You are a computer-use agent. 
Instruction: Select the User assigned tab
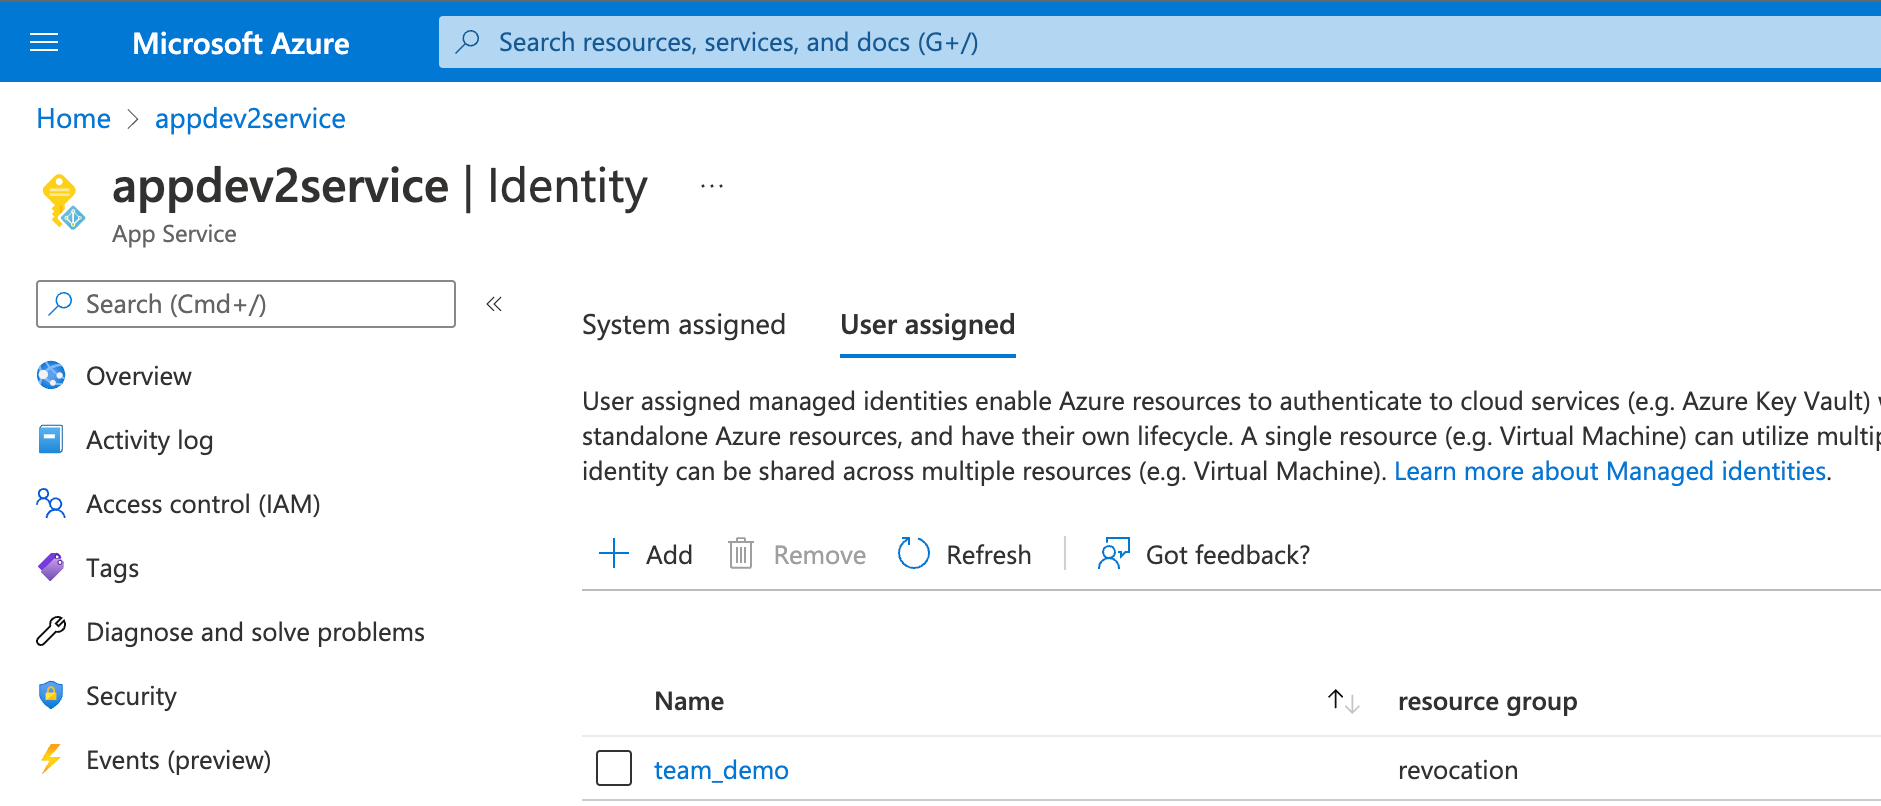pos(927,325)
